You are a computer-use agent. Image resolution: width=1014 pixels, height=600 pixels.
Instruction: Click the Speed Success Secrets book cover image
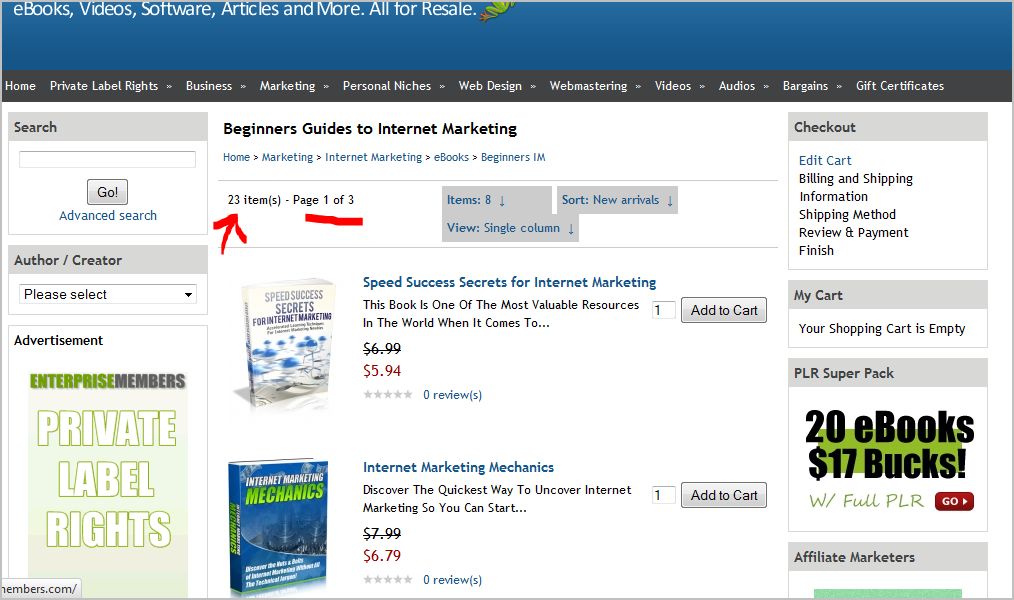point(286,343)
